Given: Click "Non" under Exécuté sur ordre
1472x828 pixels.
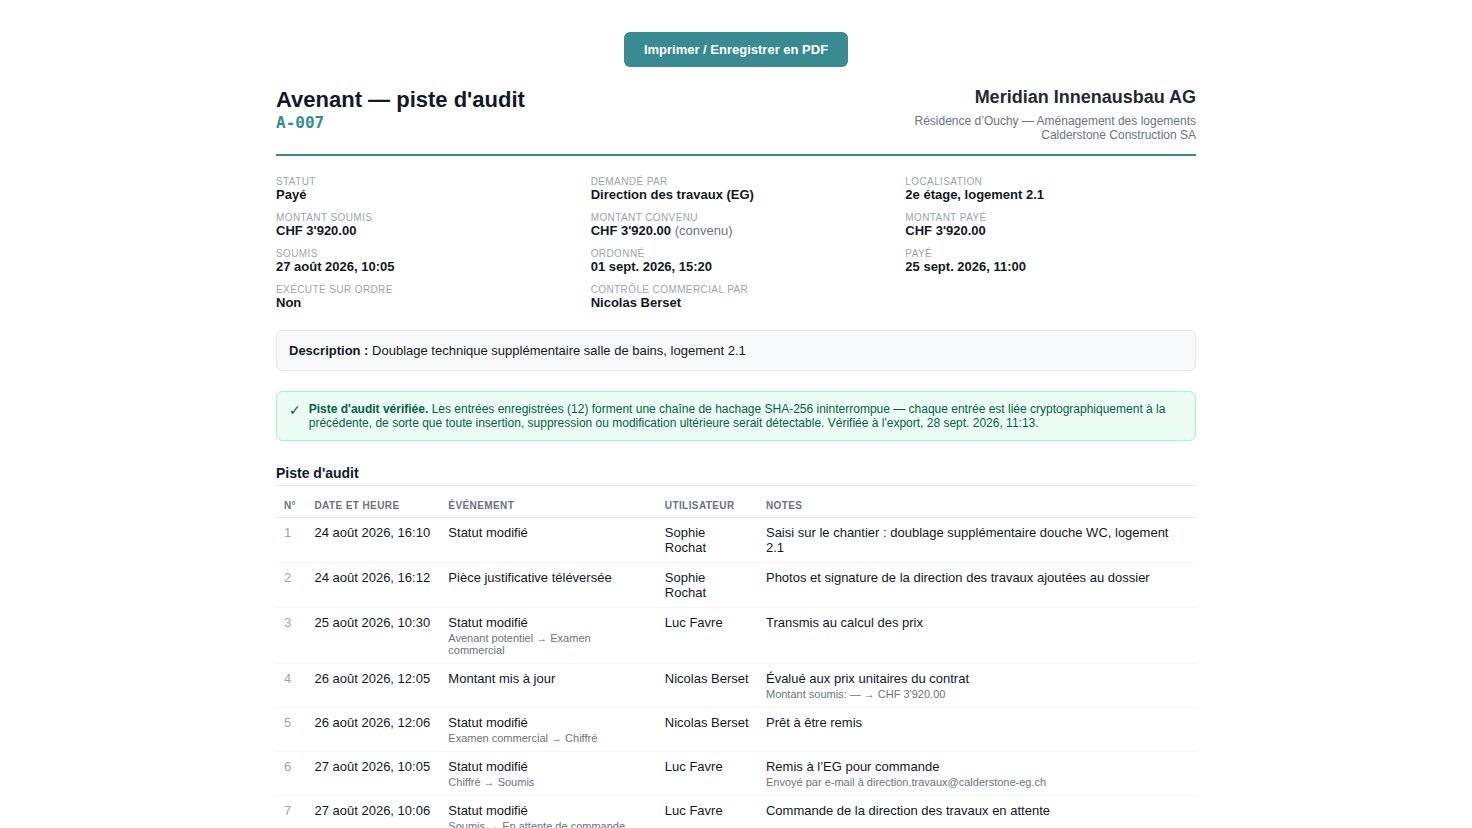Looking at the screenshot, I should point(288,303).
